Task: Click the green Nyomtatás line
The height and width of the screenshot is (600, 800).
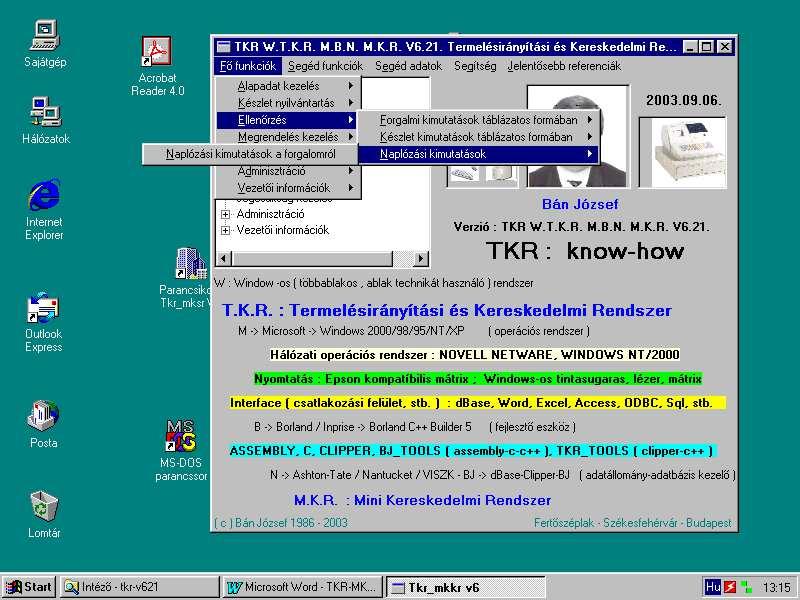Action: coord(478,379)
